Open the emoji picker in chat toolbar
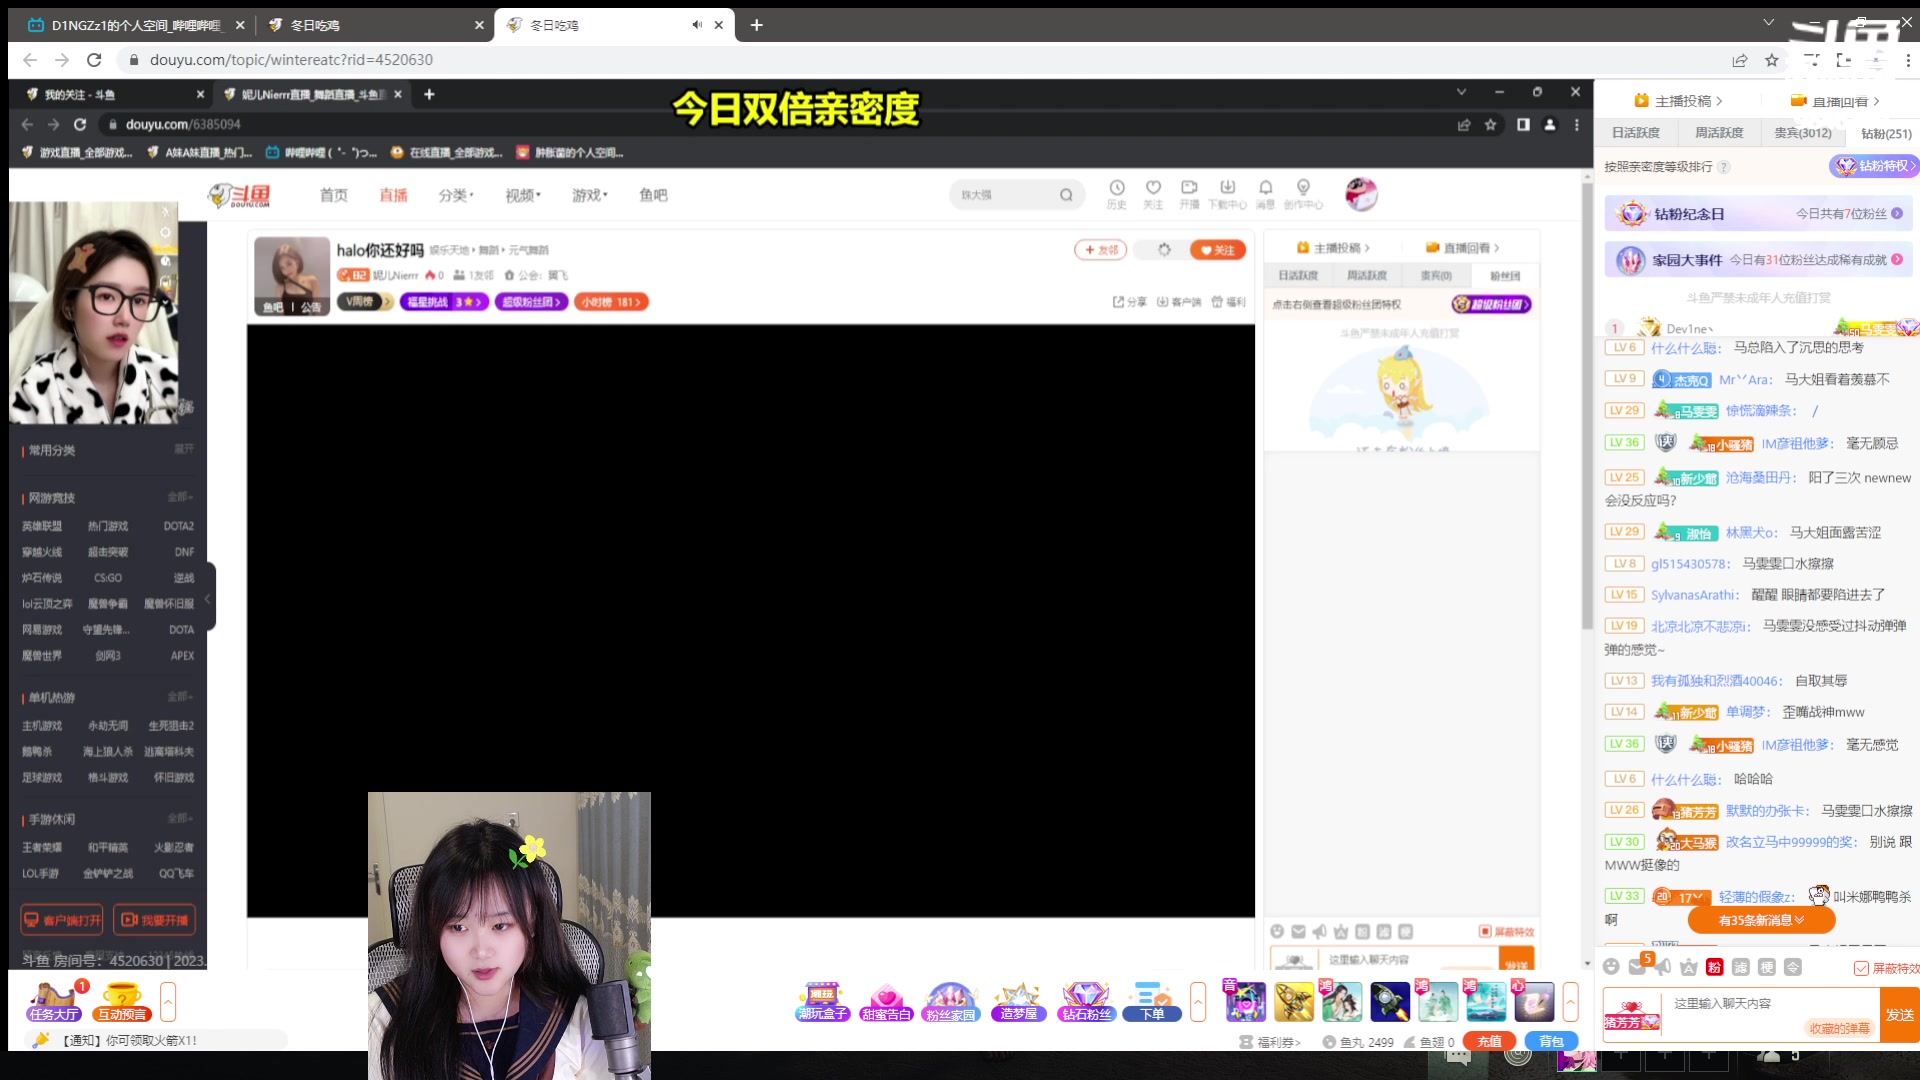1920x1080 pixels. (x=1611, y=967)
